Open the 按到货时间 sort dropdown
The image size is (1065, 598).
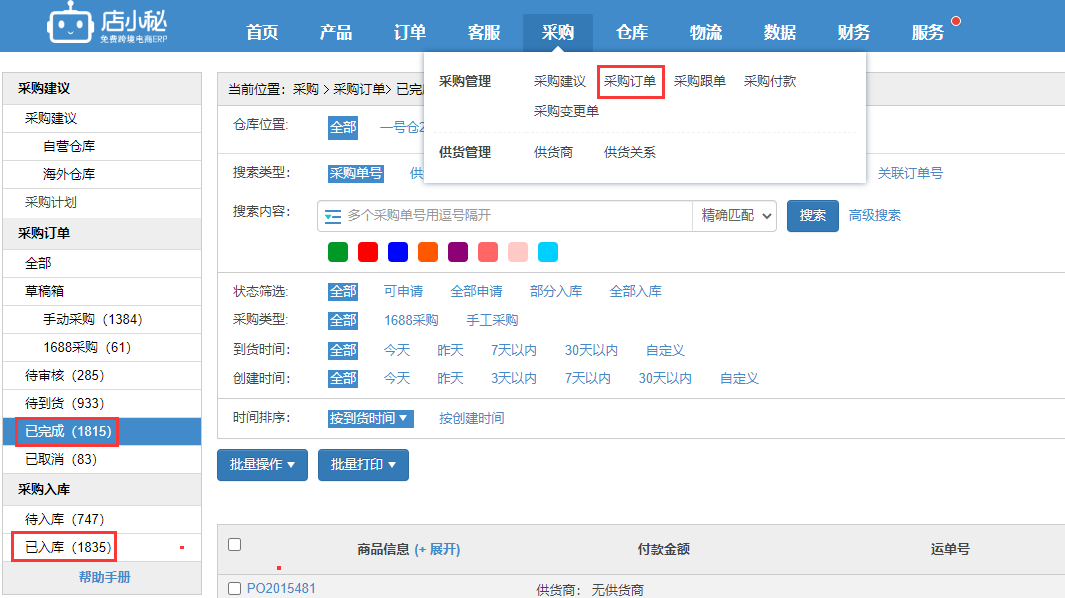click(x=370, y=419)
